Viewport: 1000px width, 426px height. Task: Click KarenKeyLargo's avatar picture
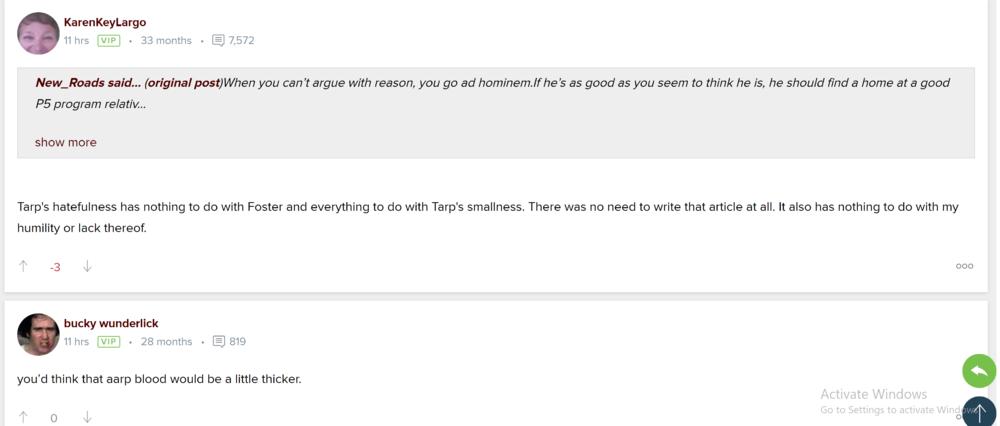(38, 33)
